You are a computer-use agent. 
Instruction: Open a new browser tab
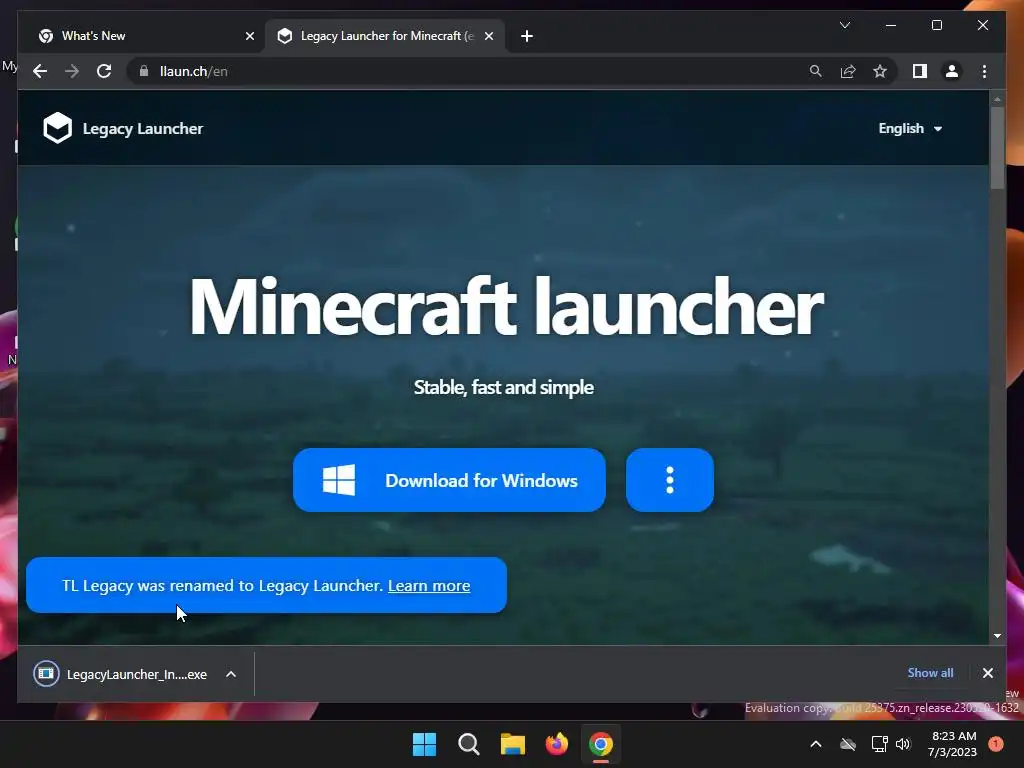click(526, 36)
